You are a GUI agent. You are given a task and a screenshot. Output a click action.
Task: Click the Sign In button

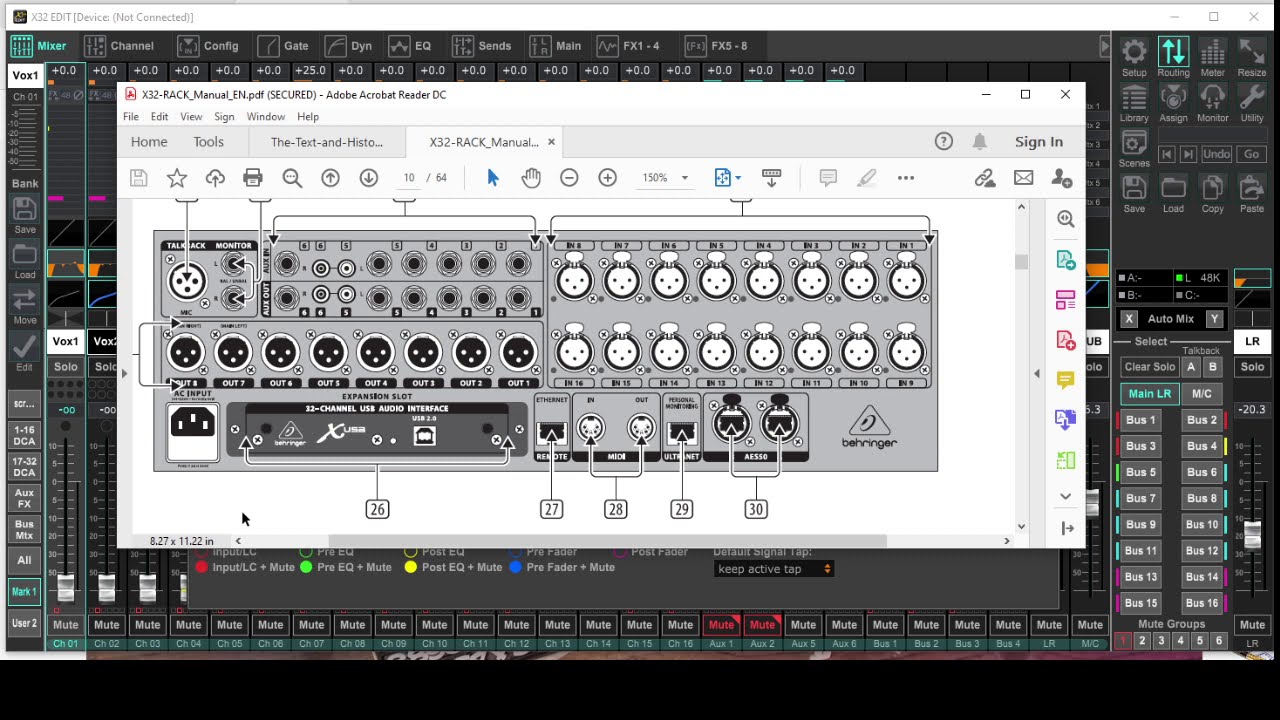(x=1039, y=142)
